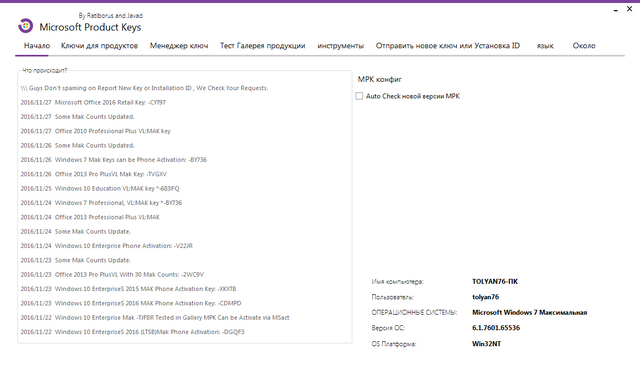Open the Ключи для продуктов tab
The height and width of the screenshot is (374, 640).
click(99, 46)
